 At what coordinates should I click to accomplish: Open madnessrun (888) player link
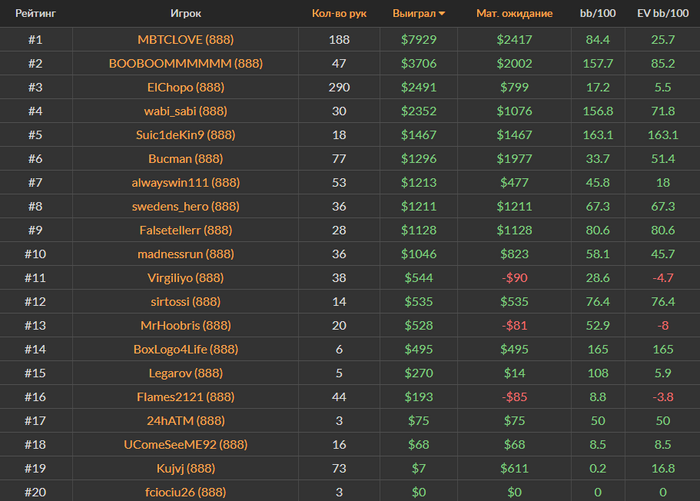point(185,254)
